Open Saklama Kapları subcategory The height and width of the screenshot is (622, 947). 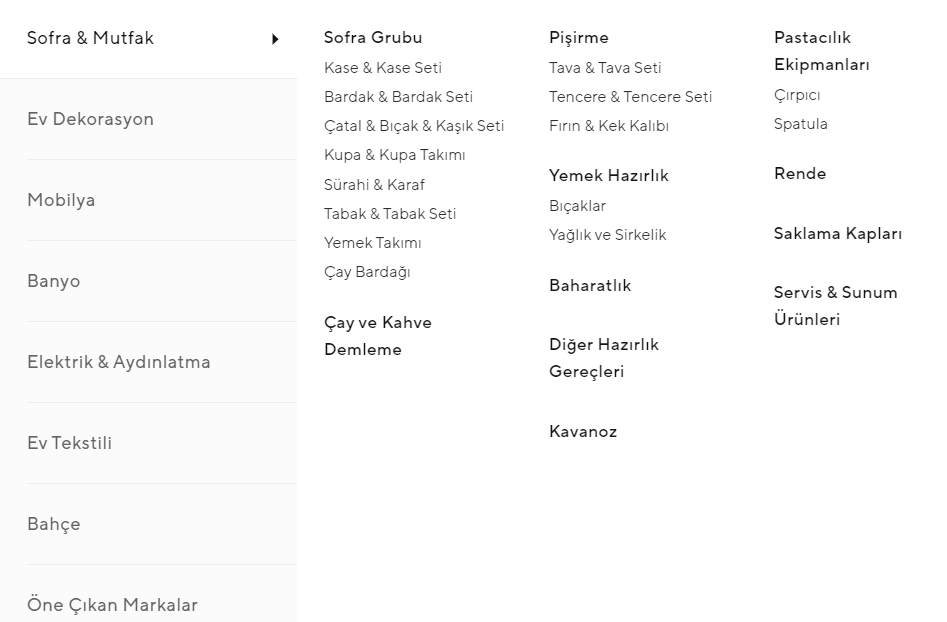click(x=837, y=234)
